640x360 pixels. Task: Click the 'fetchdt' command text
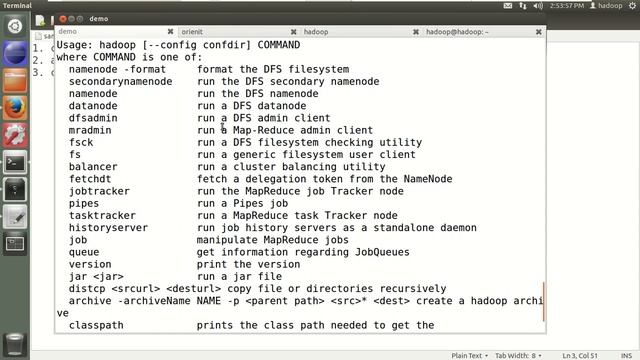pyautogui.click(x=90, y=179)
